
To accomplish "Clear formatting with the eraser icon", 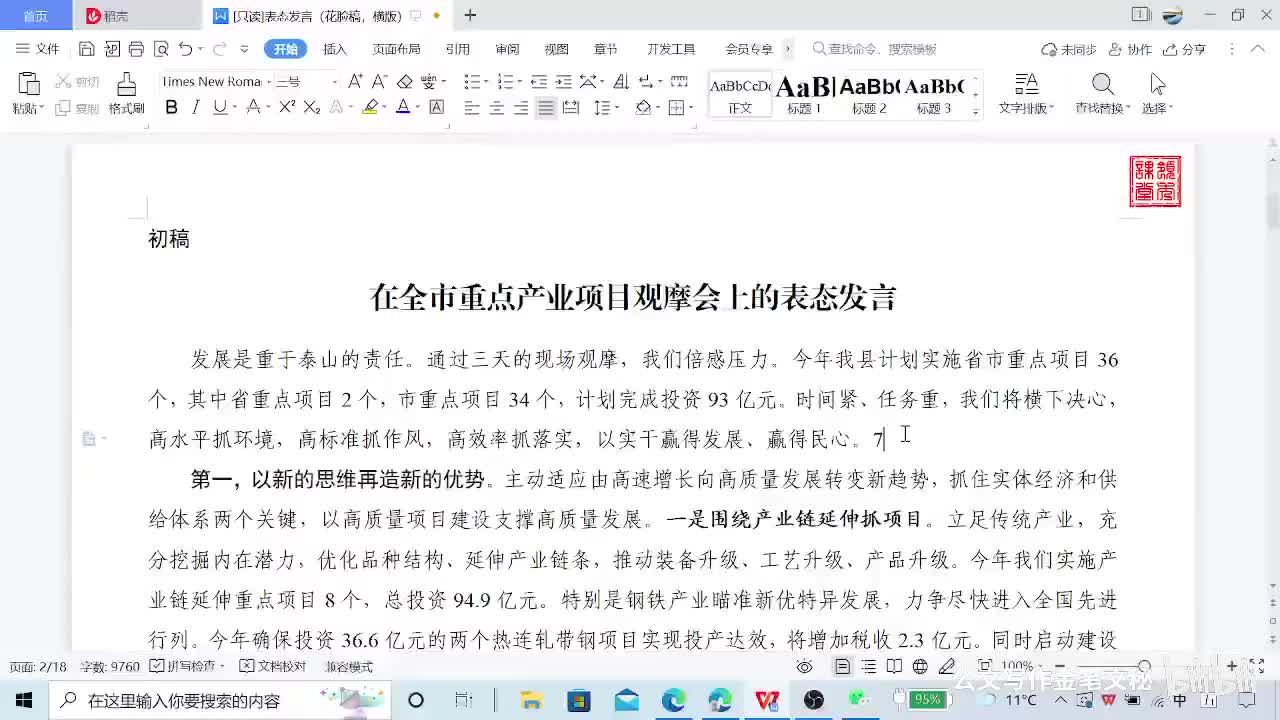I will click(404, 82).
